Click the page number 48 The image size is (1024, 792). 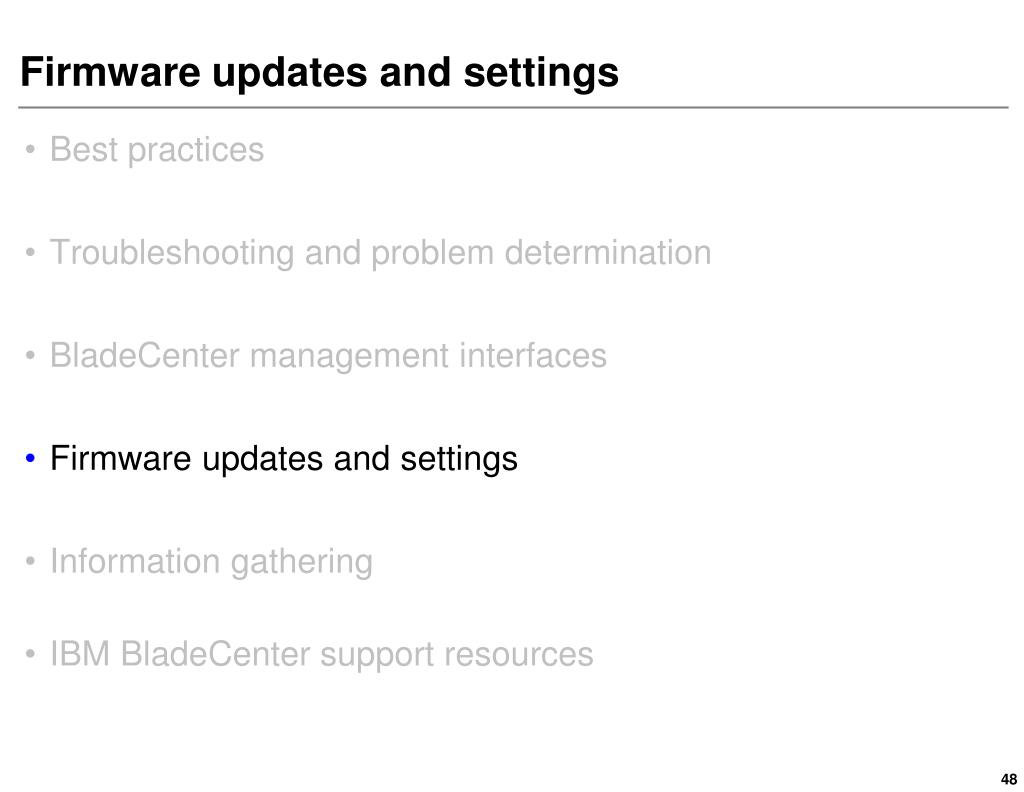click(1008, 779)
